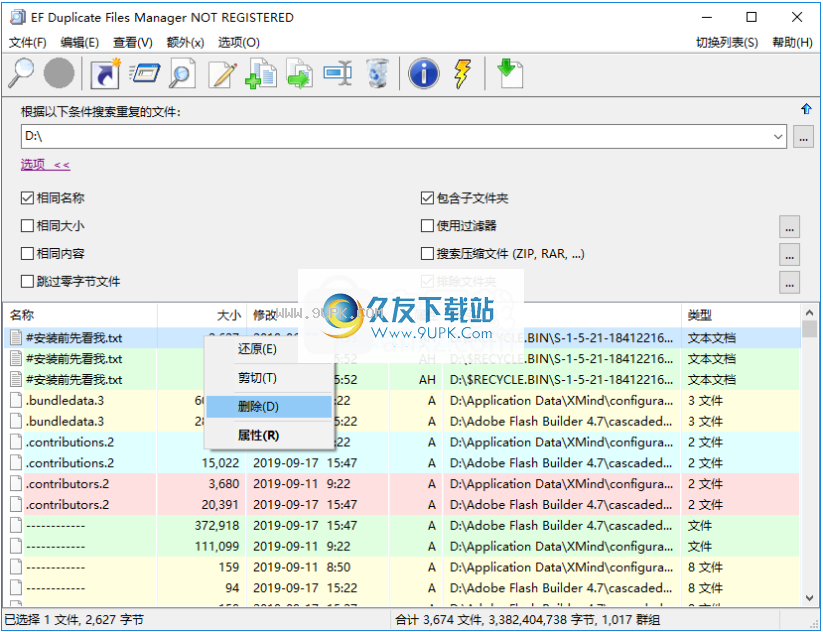Open the 额外(x) menu
The height and width of the screenshot is (632, 823).
tap(185, 43)
